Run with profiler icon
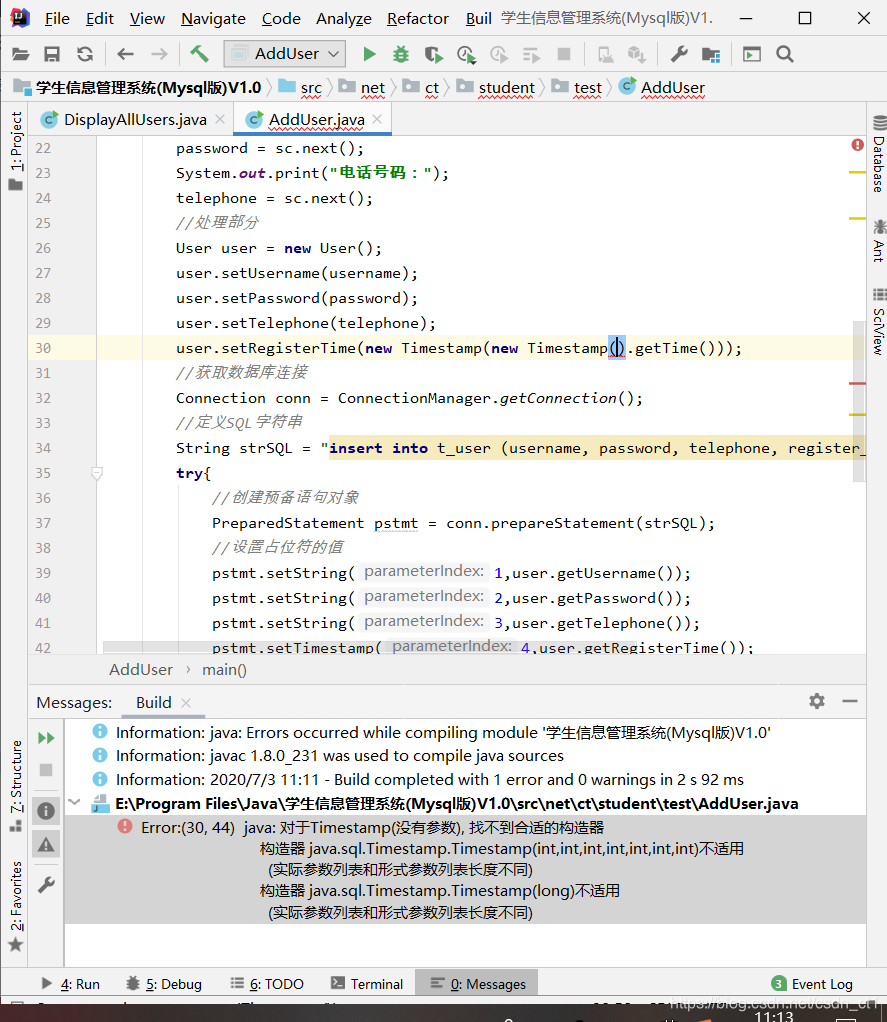The width and height of the screenshot is (887, 1022). coord(466,55)
